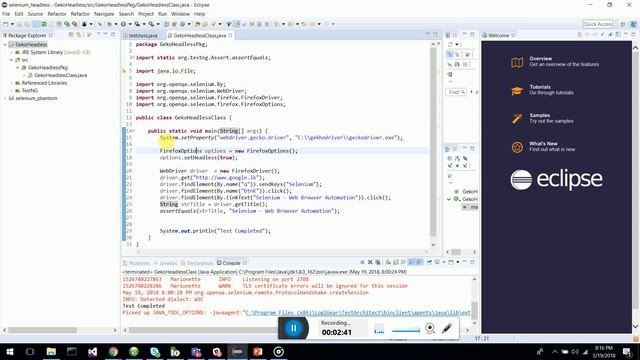Screen dimensions: 640x360
Task: Toggle Show Console on standard error change
Action: tap(419, 262)
